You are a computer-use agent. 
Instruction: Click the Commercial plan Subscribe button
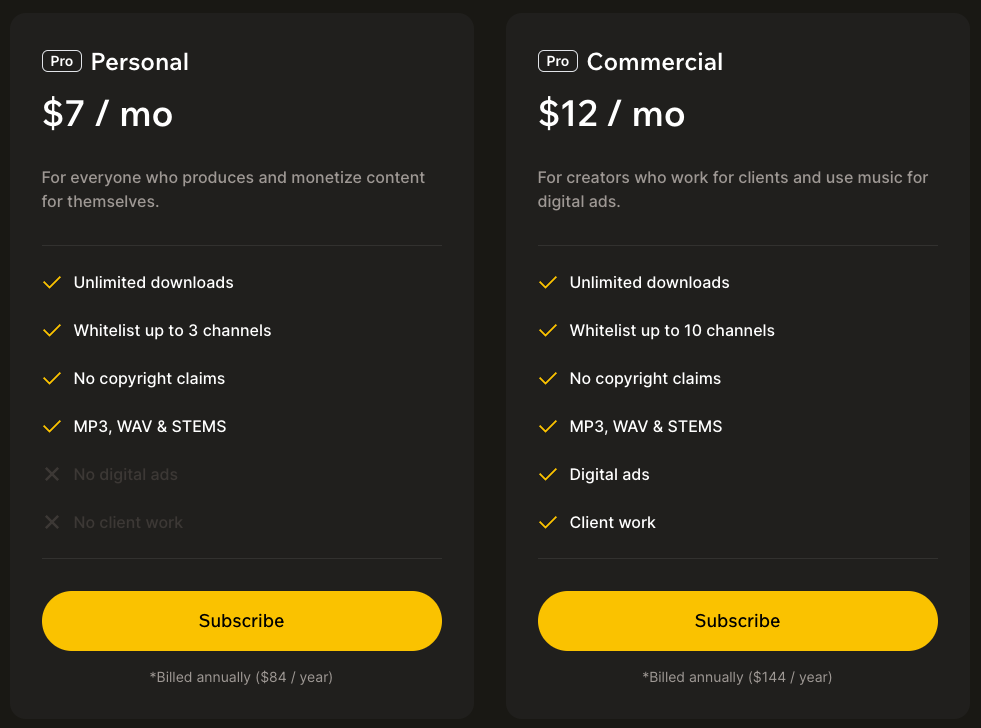pyautogui.click(x=737, y=621)
